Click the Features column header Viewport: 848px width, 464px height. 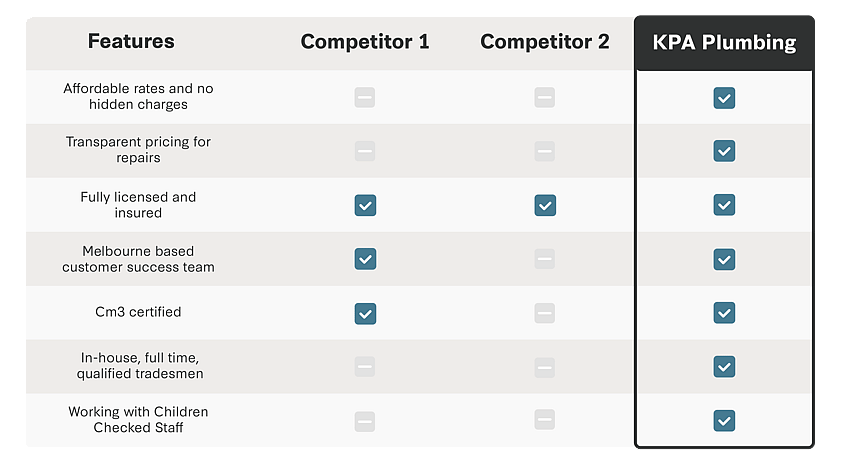point(131,42)
